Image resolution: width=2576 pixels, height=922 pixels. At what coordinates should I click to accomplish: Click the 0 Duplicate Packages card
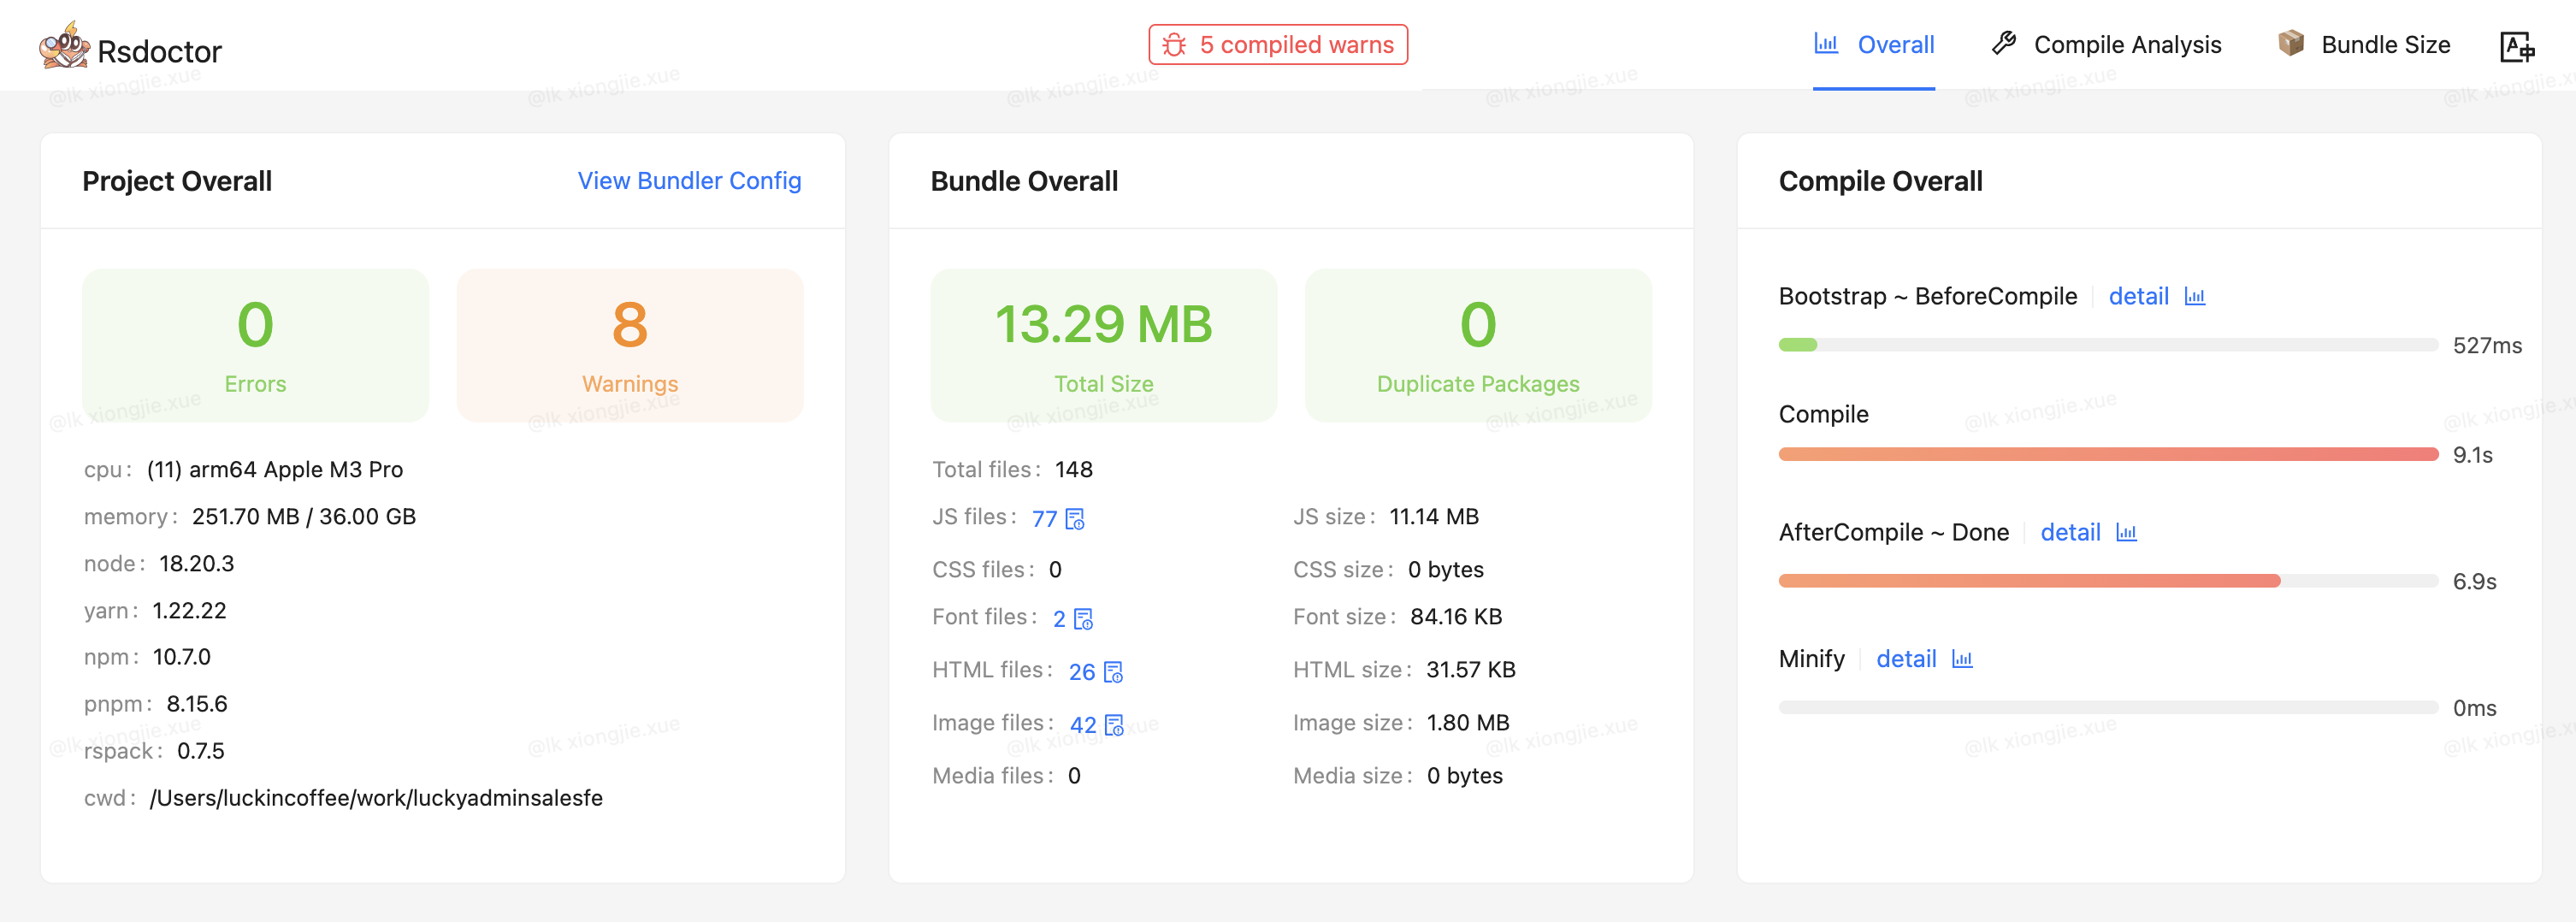click(x=1478, y=345)
